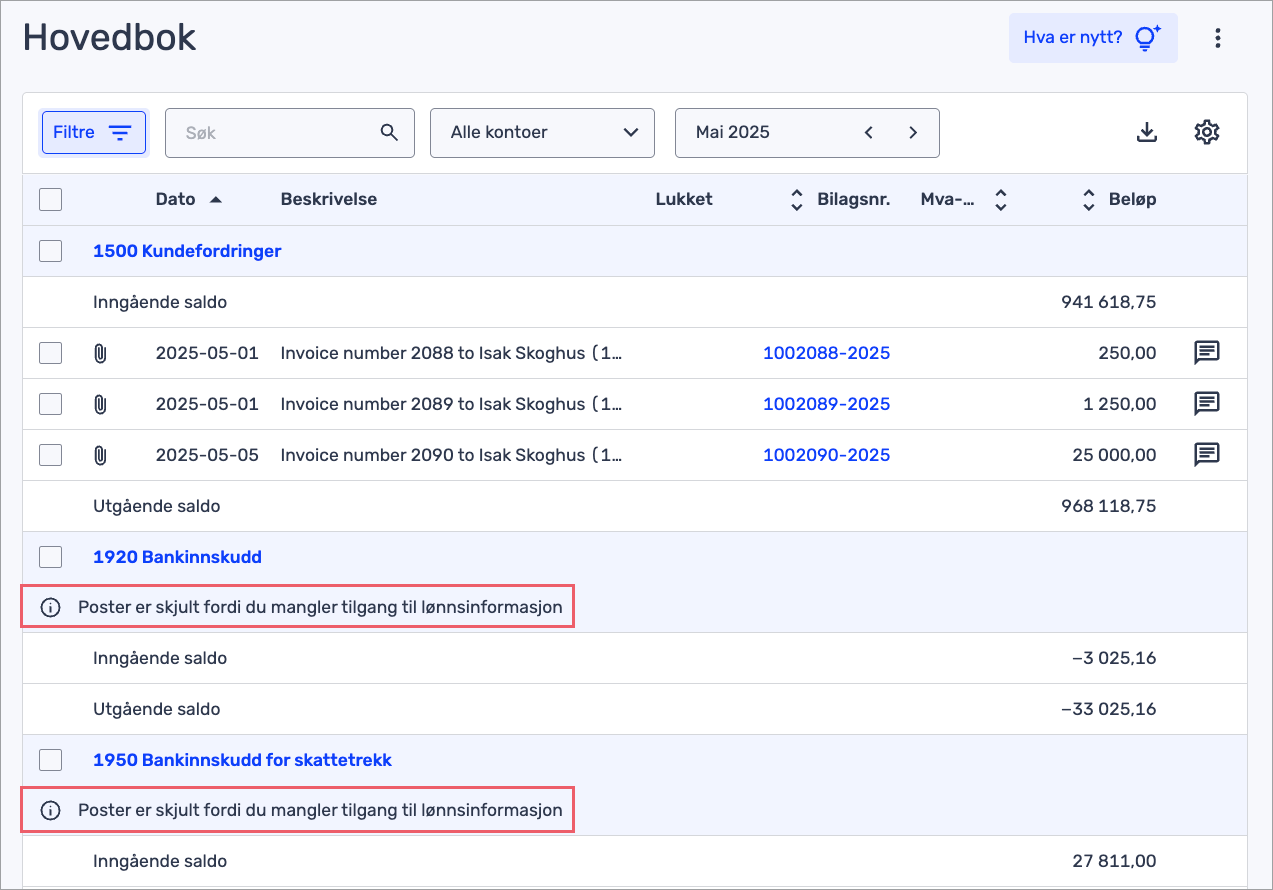Open the Alle kontoer dropdown

(x=542, y=133)
